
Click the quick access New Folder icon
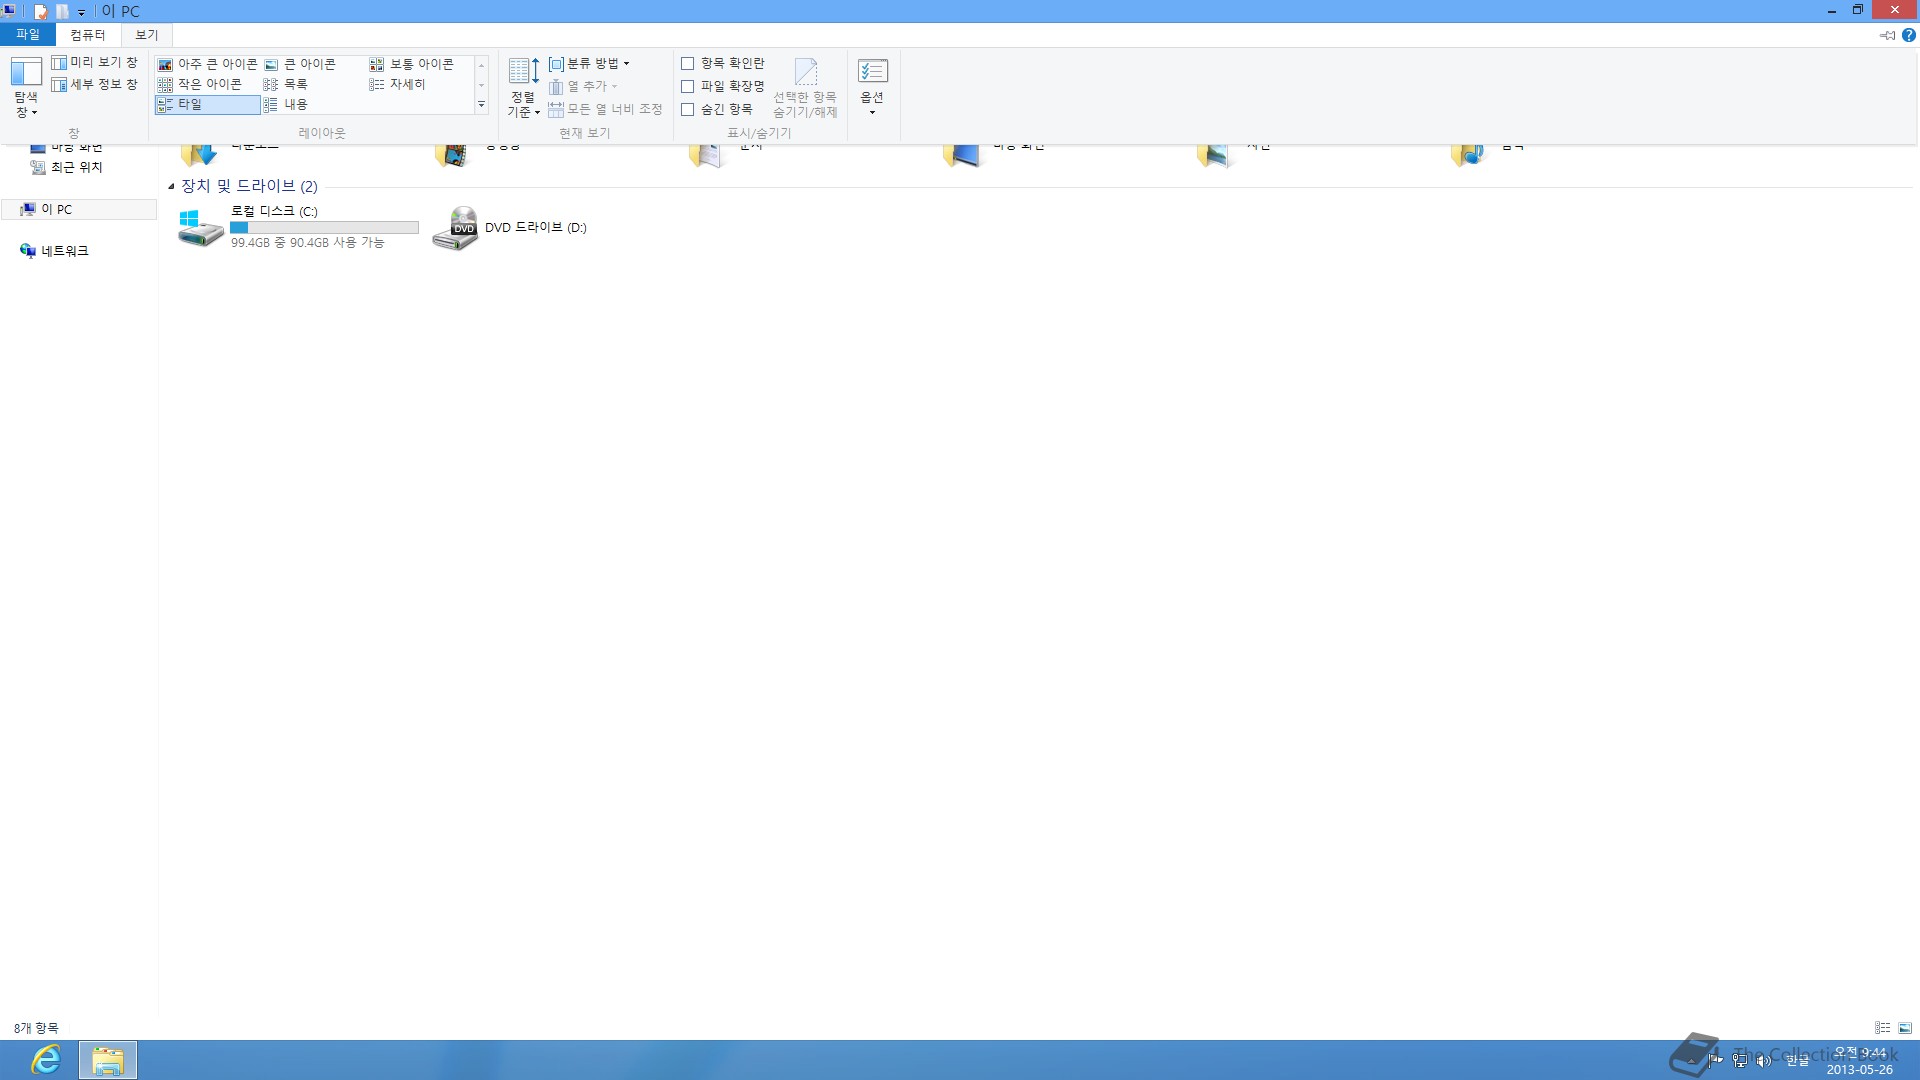click(x=62, y=11)
